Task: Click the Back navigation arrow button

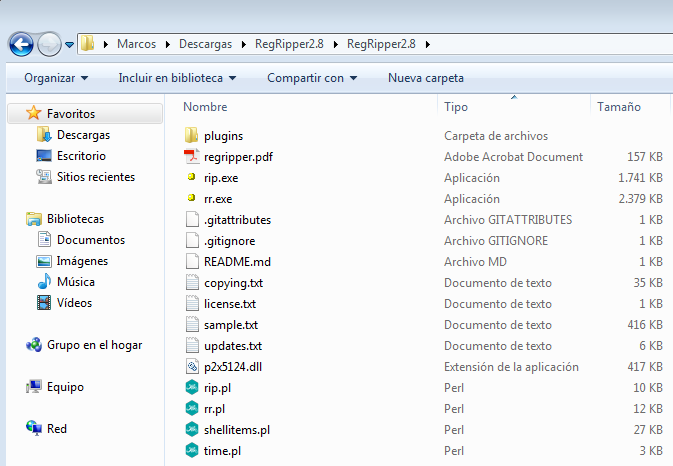Action: coord(21,44)
